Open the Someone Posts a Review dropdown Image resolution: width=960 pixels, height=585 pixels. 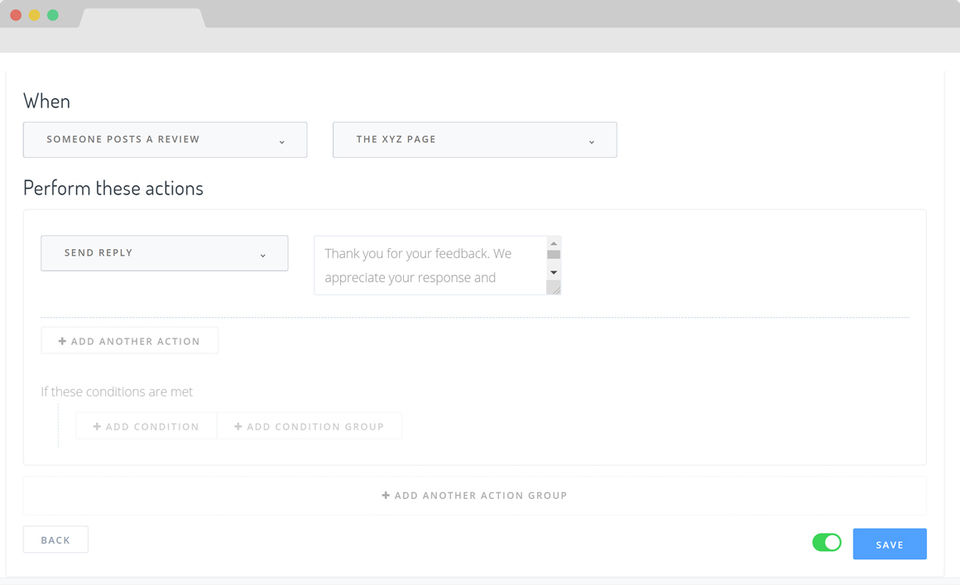point(164,140)
